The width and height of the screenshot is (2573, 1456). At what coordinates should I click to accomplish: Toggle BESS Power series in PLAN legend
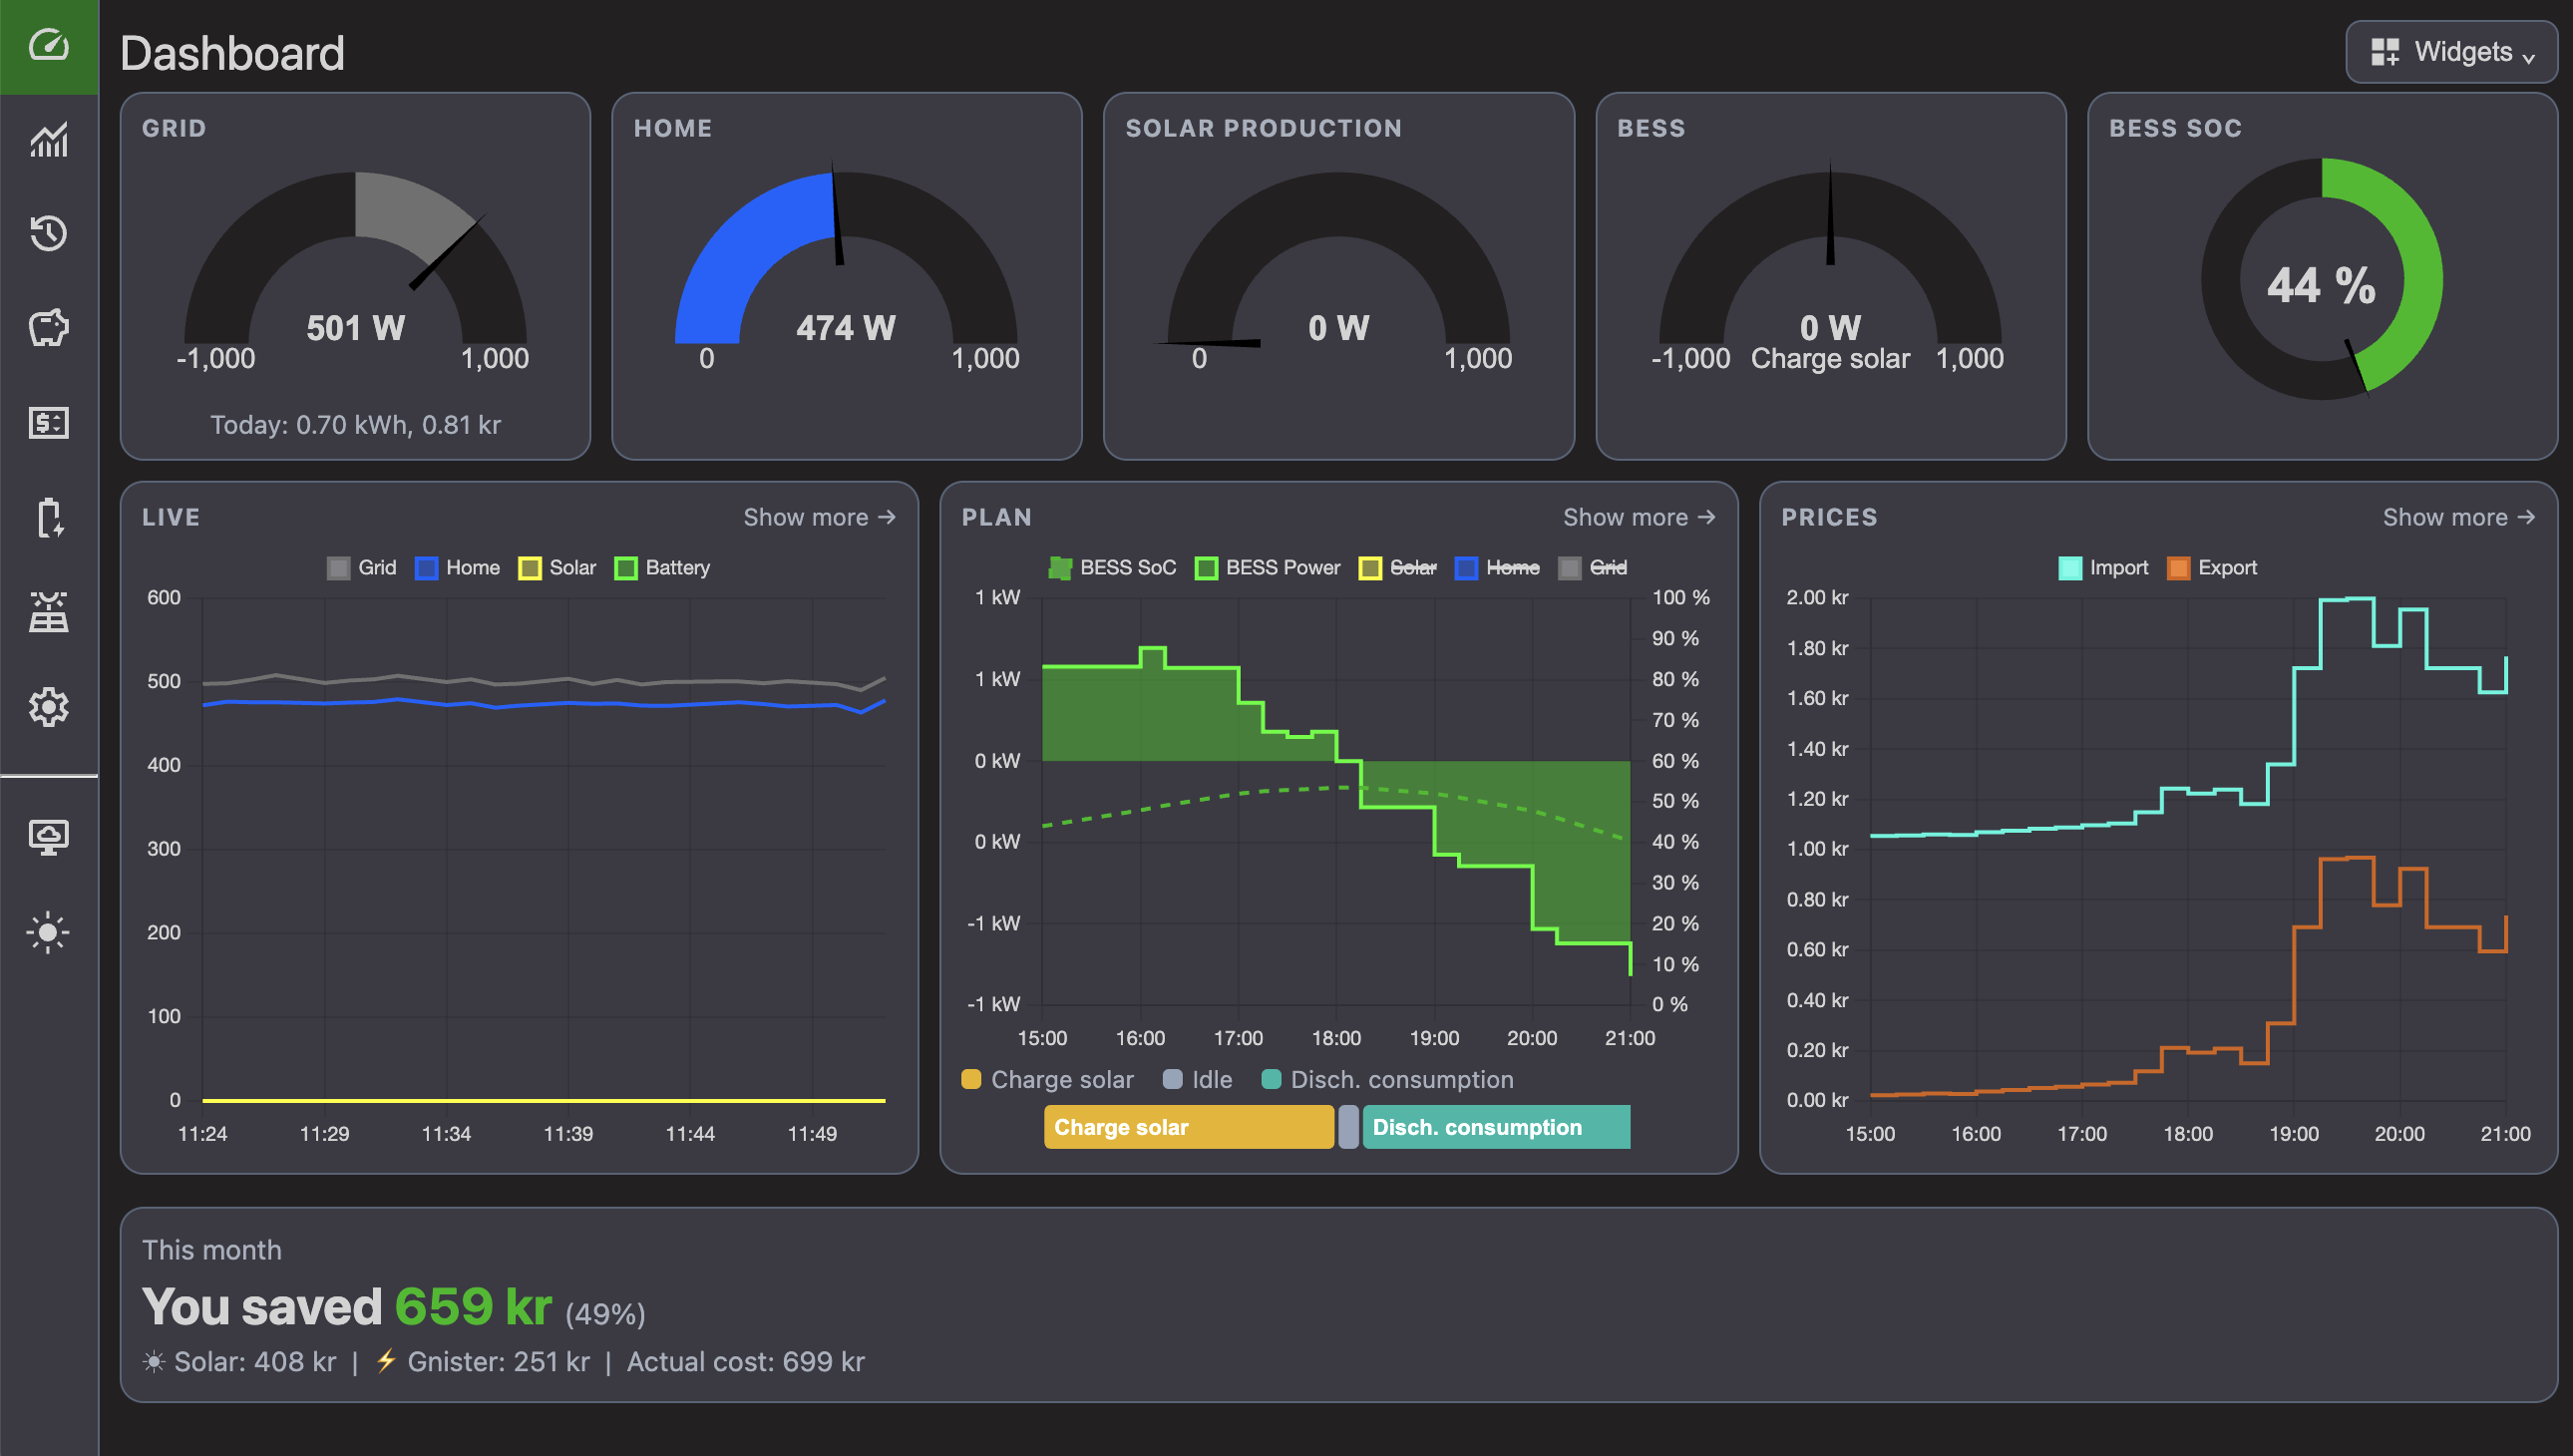pyautogui.click(x=1268, y=568)
